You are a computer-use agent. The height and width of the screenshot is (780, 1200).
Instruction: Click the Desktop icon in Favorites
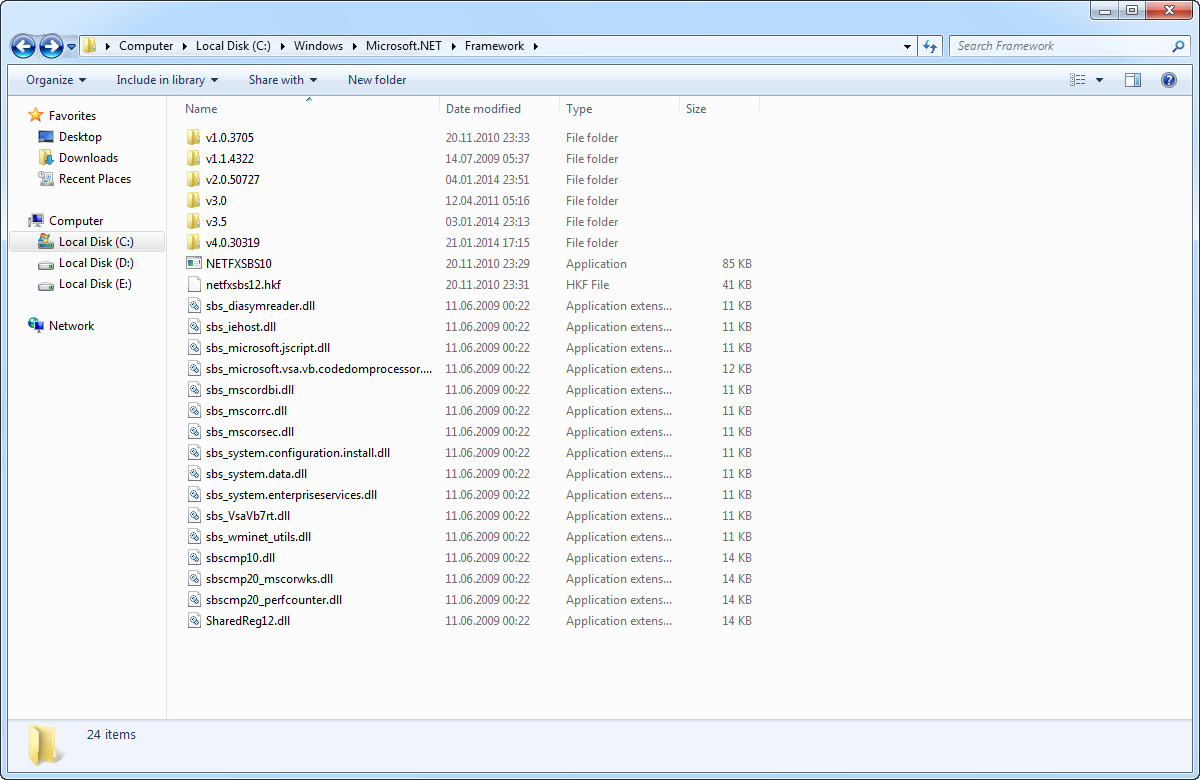coord(46,136)
